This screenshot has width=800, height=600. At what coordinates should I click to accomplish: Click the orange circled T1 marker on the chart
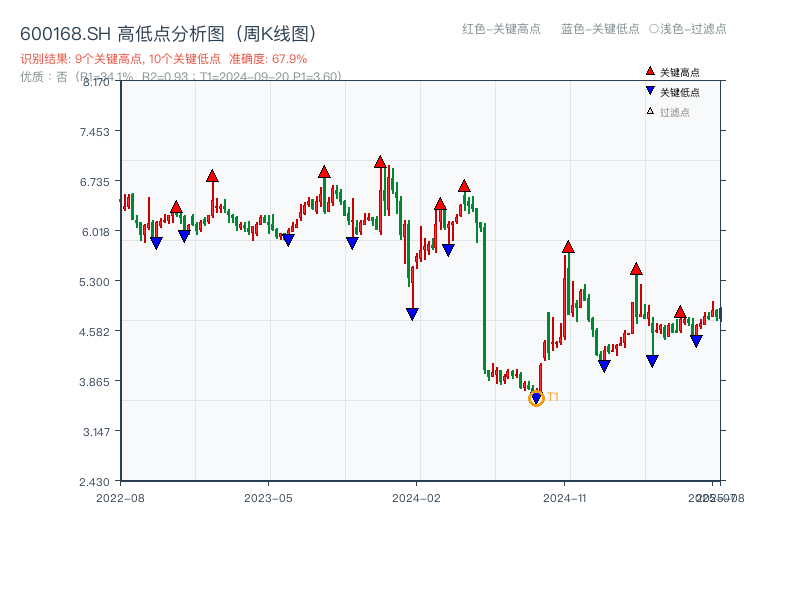click(536, 398)
